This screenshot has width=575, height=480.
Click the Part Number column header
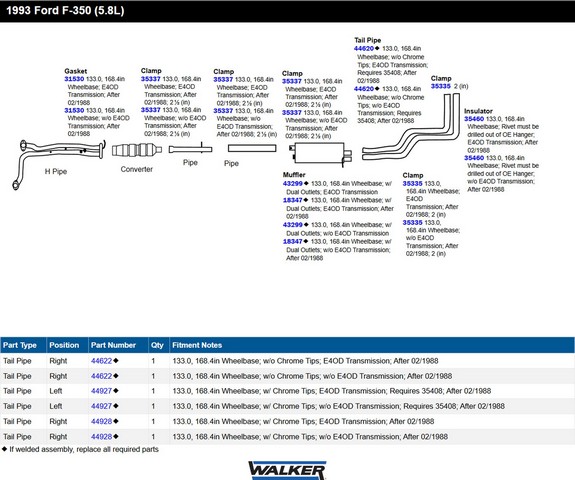click(x=118, y=345)
